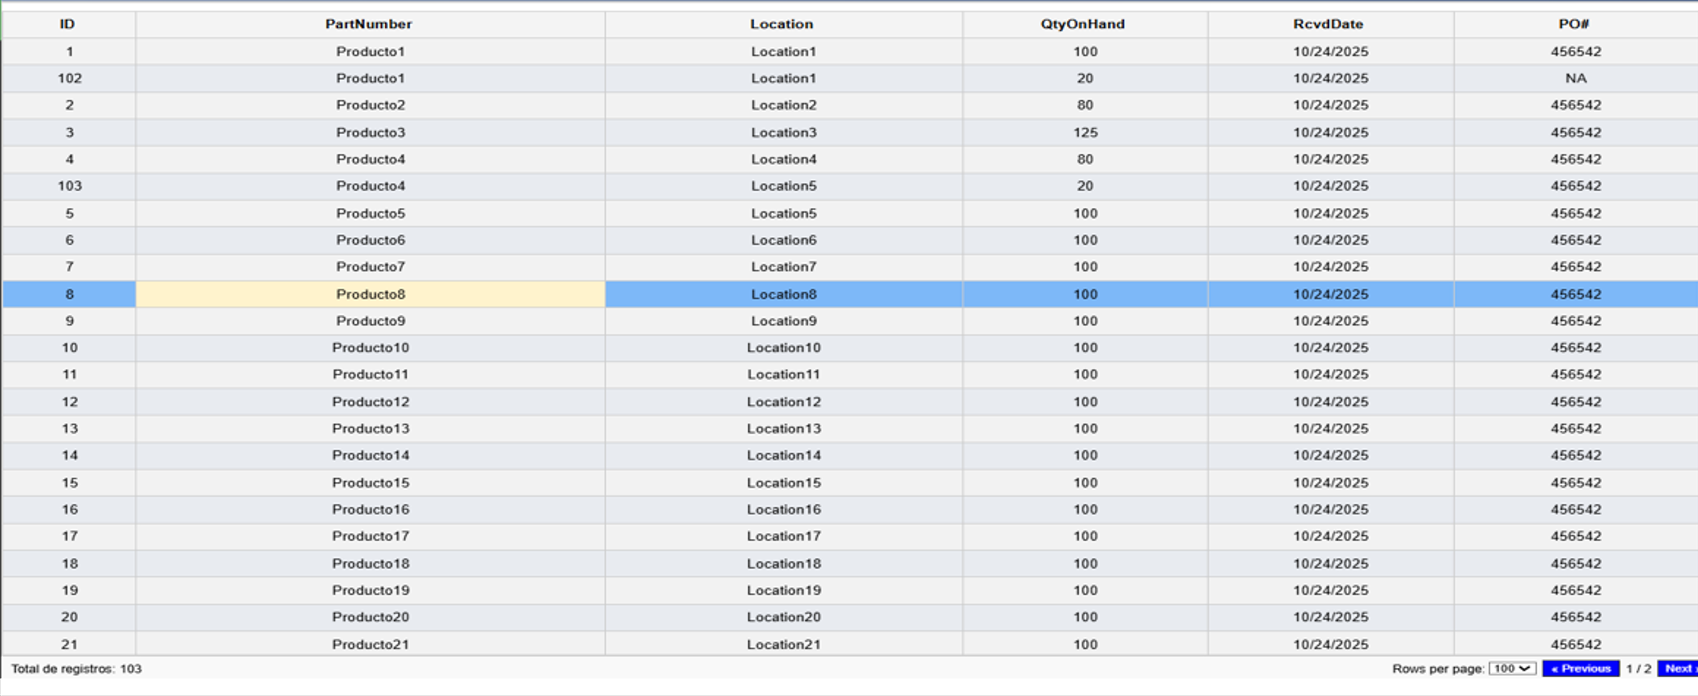
Task: Click the PartNumber column header
Action: point(369,24)
